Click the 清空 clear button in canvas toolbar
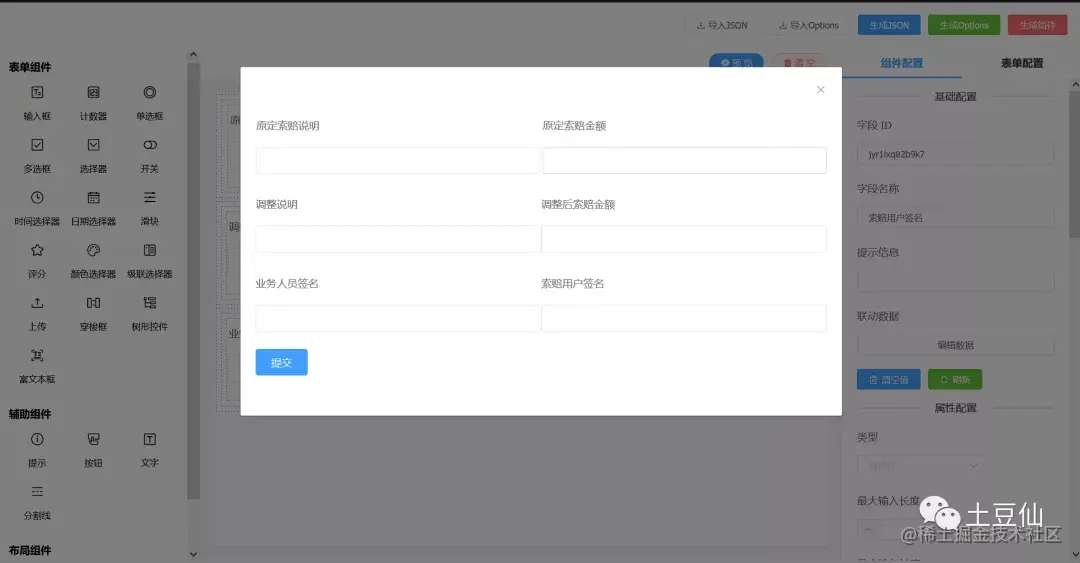Image resolution: width=1080 pixels, height=563 pixels. (799, 61)
